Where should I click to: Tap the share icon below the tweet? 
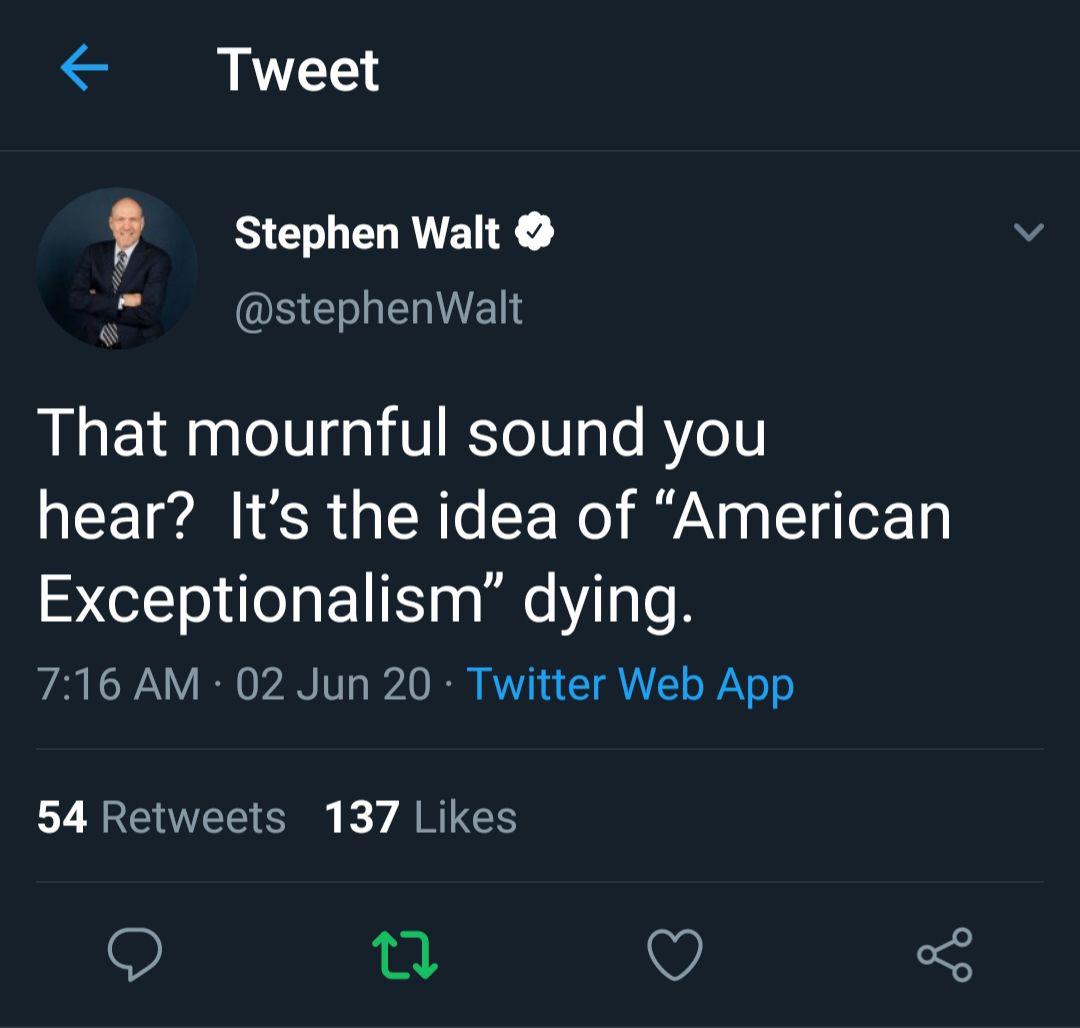(944, 953)
